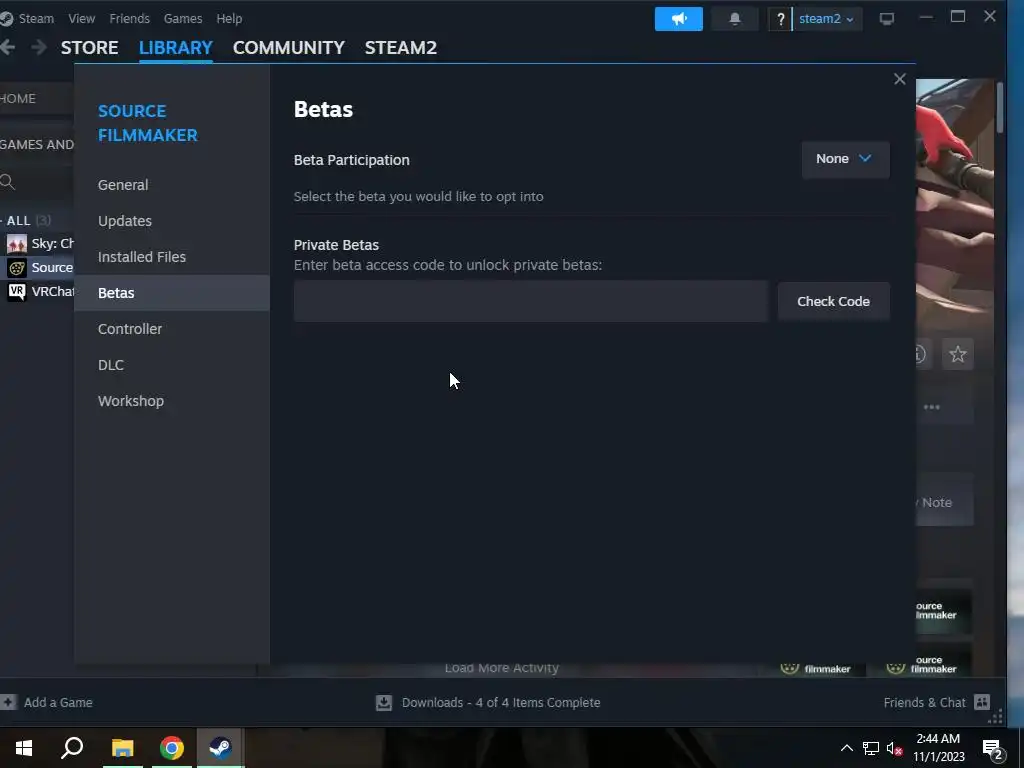
Task: Open the View menu
Action: [x=82, y=18]
